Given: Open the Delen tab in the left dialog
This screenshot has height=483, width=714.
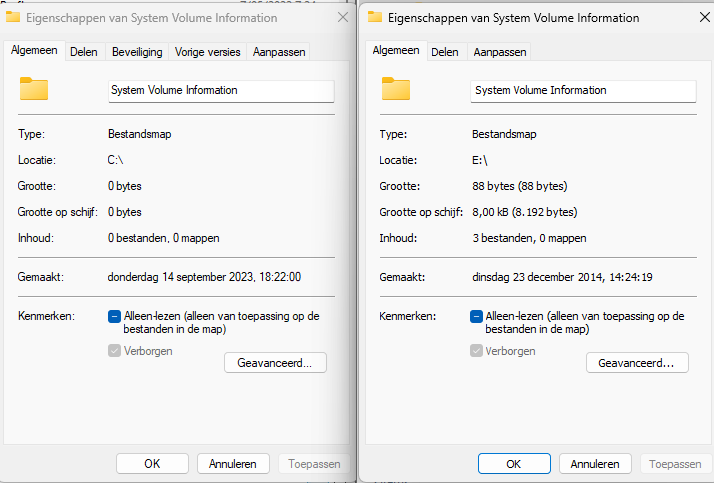Looking at the screenshot, I should coord(83,52).
